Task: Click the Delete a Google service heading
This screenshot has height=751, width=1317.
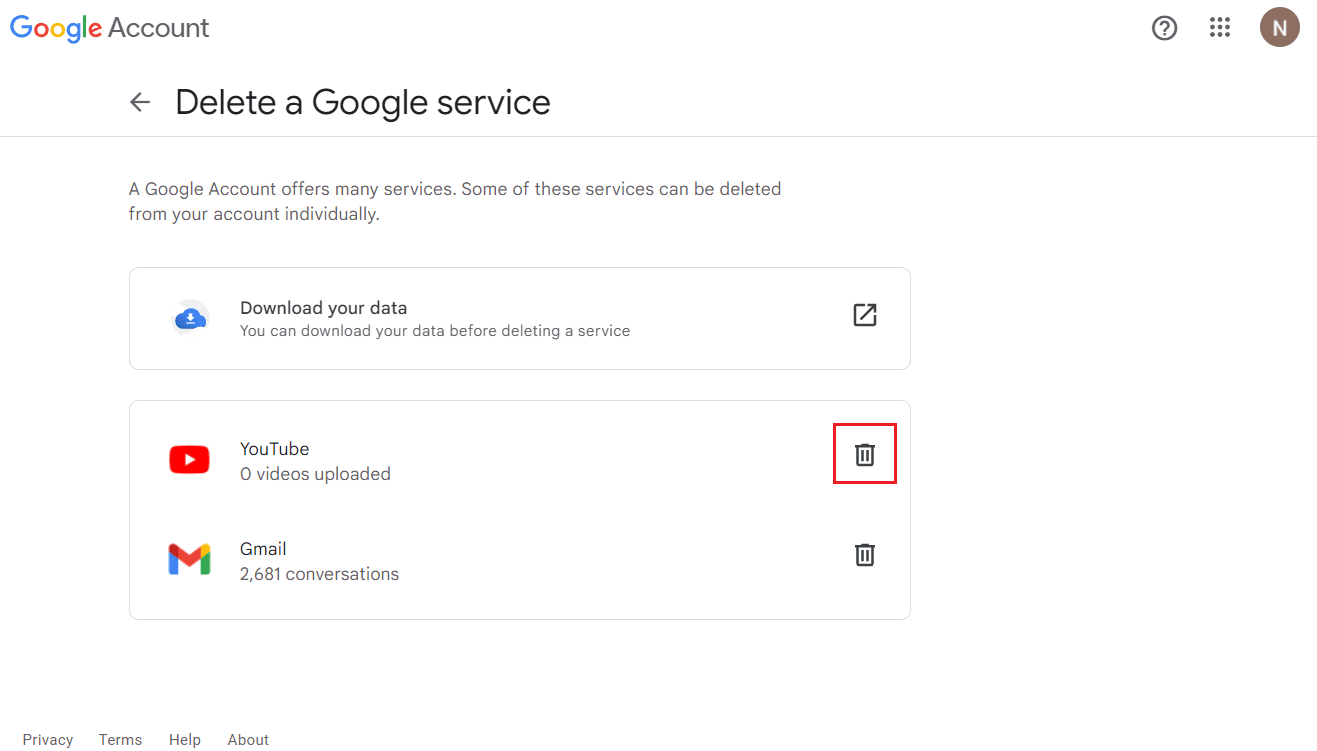Action: 363,102
